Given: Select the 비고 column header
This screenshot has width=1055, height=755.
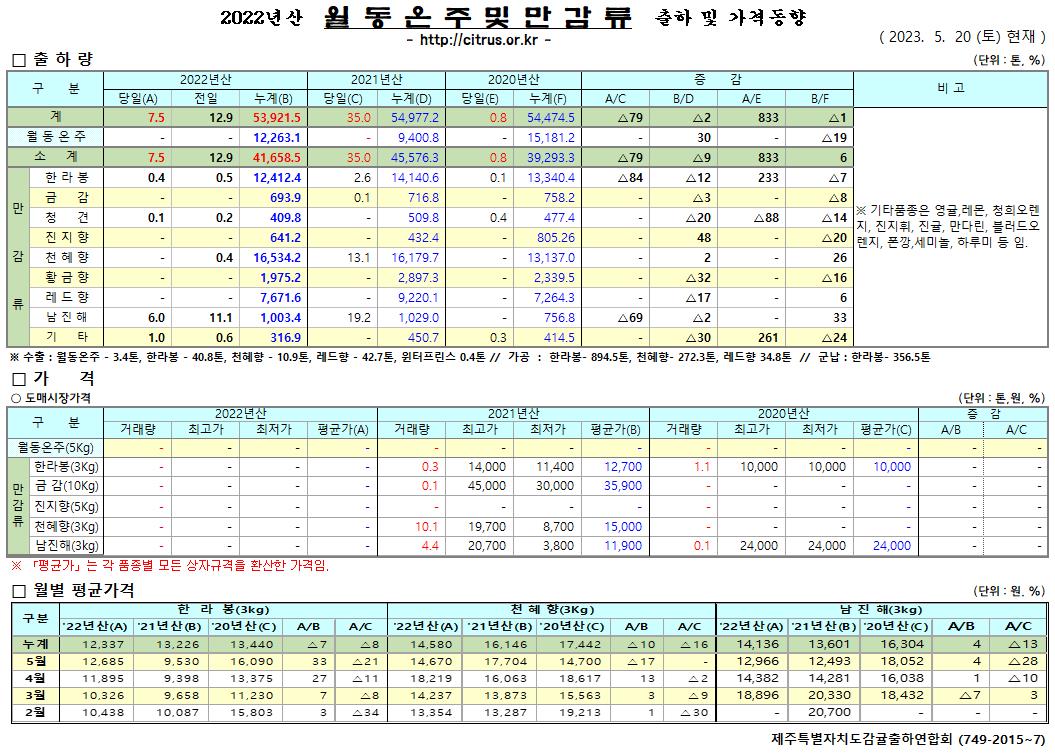Looking at the screenshot, I should coord(950,88).
